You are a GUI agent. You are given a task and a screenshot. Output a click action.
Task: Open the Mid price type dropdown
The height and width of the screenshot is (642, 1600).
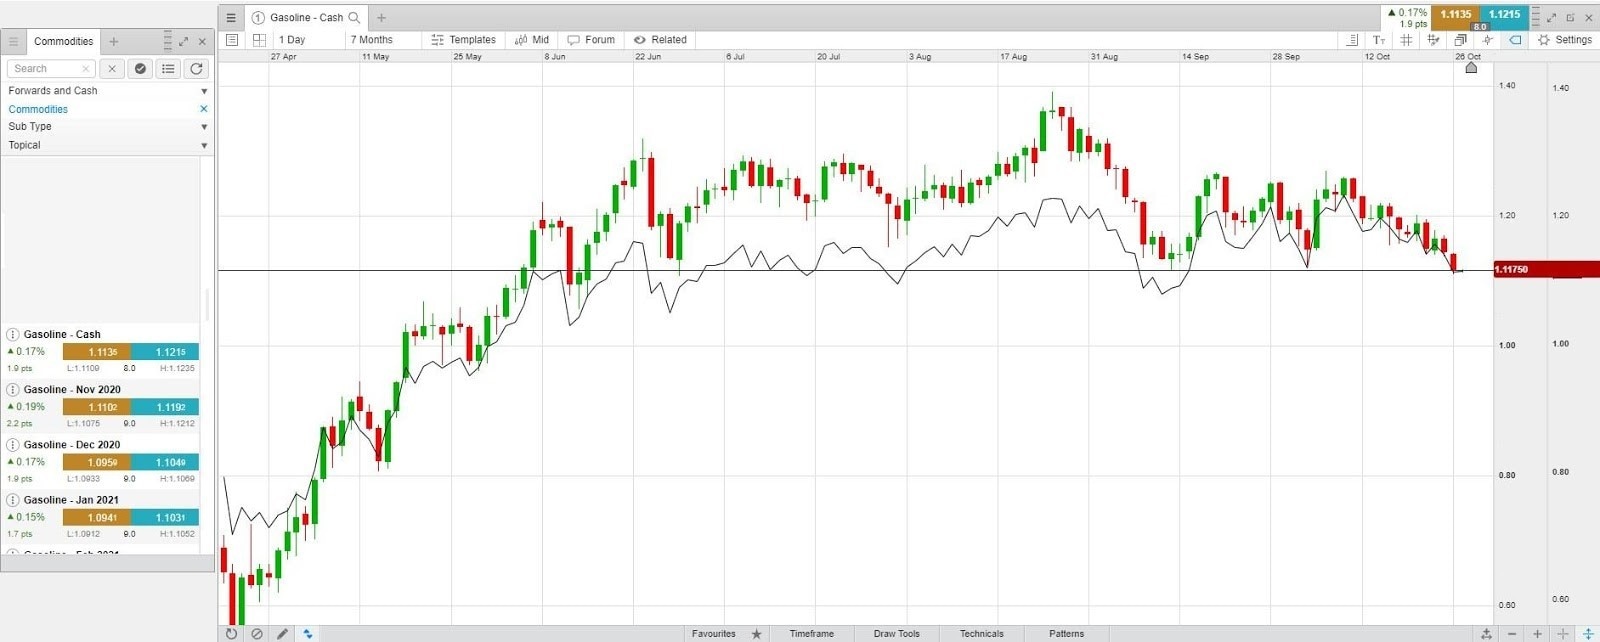tap(532, 40)
